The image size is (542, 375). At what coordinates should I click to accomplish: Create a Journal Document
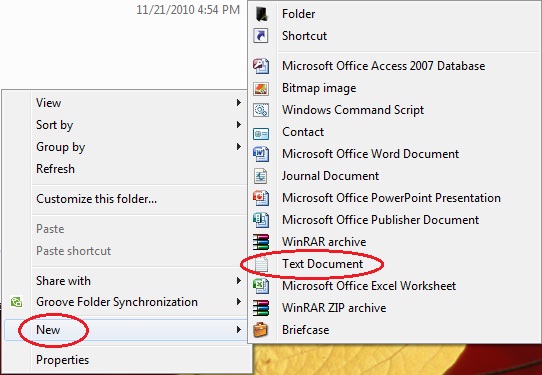(330, 176)
